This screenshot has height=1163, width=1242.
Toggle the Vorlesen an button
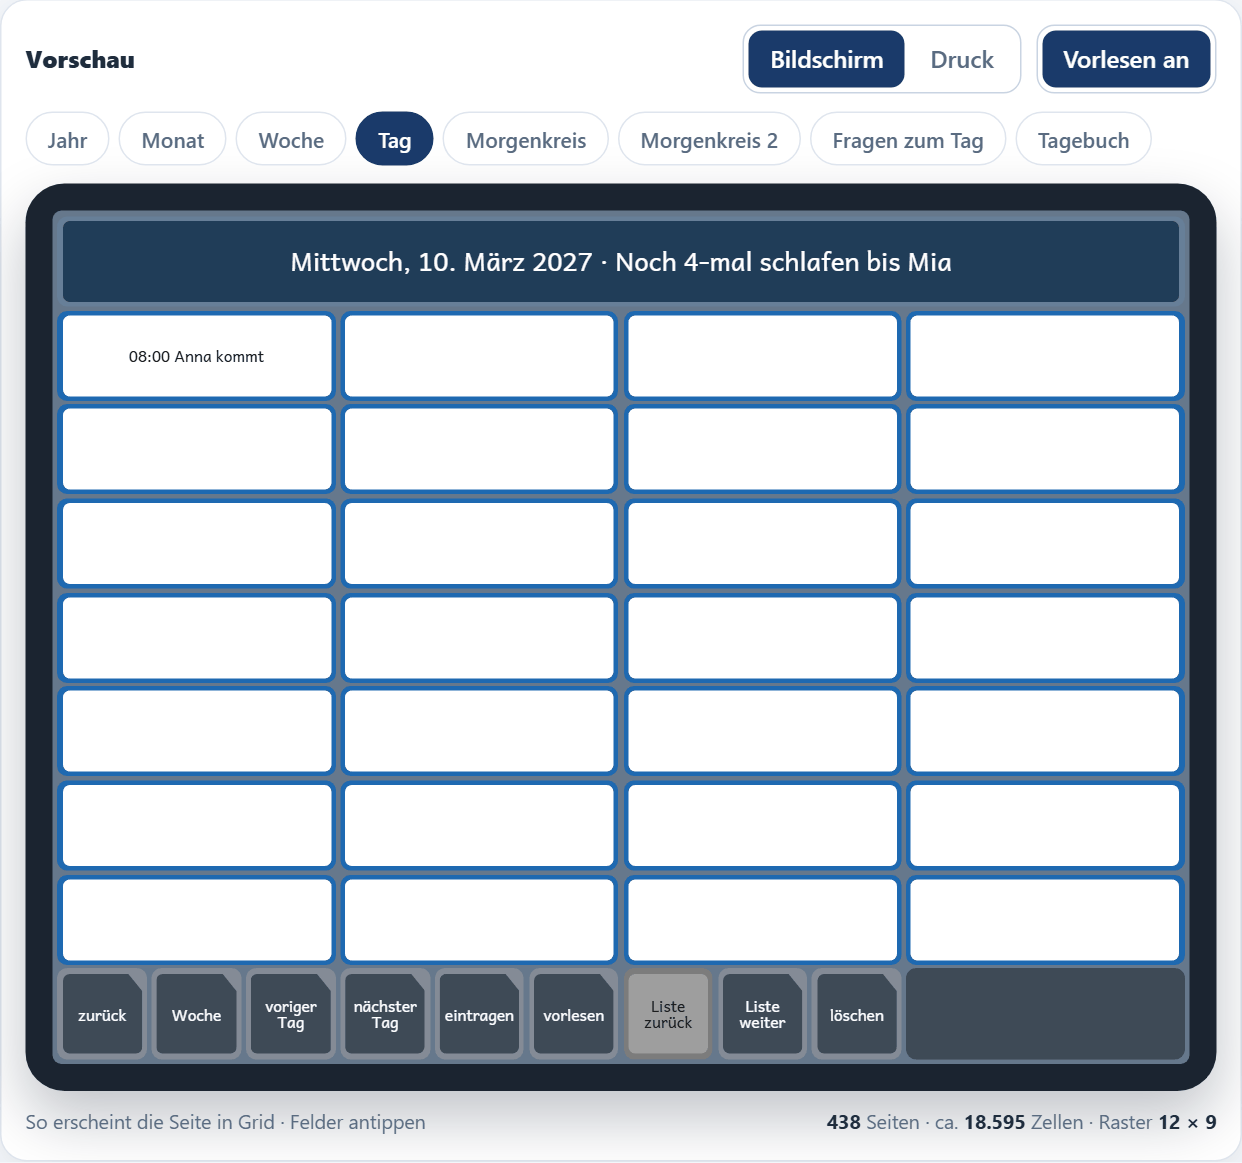pos(1126,59)
